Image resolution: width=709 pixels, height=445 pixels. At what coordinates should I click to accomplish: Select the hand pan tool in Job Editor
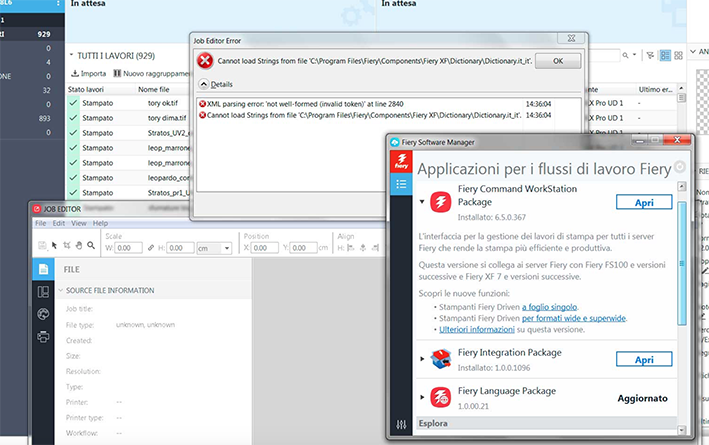click(x=79, y=245)
